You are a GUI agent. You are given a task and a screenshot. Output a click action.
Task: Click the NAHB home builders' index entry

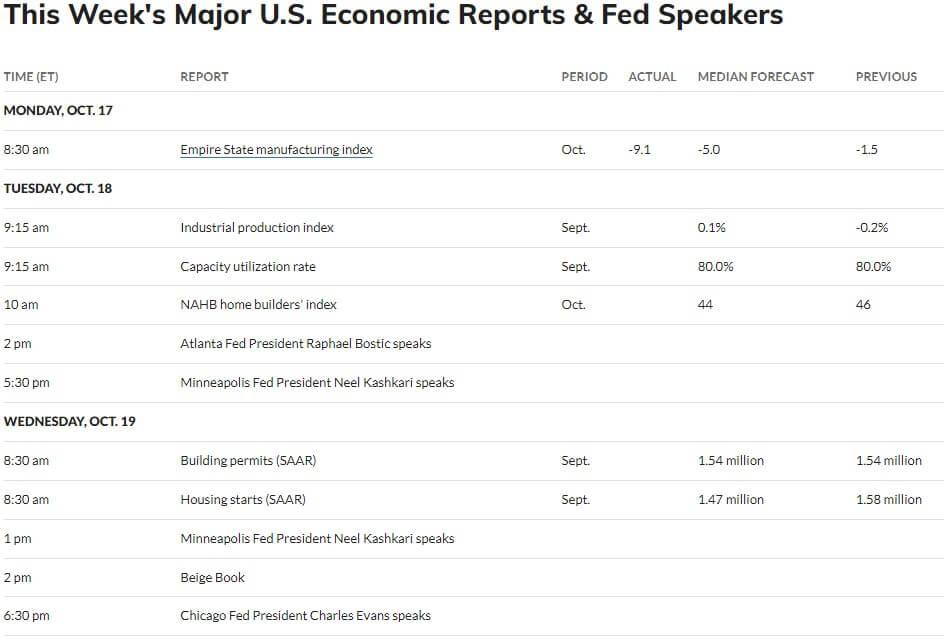(x=258, y=305)
